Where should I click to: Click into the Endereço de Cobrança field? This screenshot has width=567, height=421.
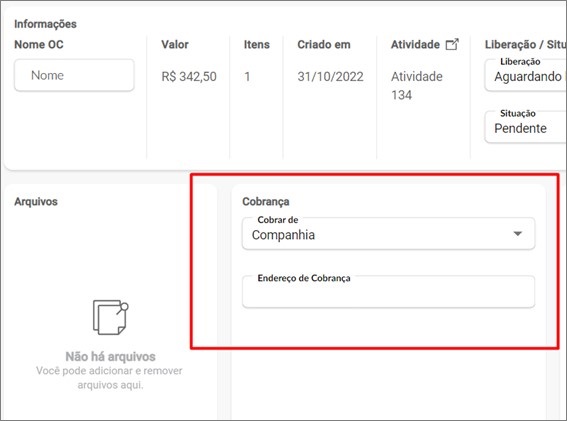388,292
